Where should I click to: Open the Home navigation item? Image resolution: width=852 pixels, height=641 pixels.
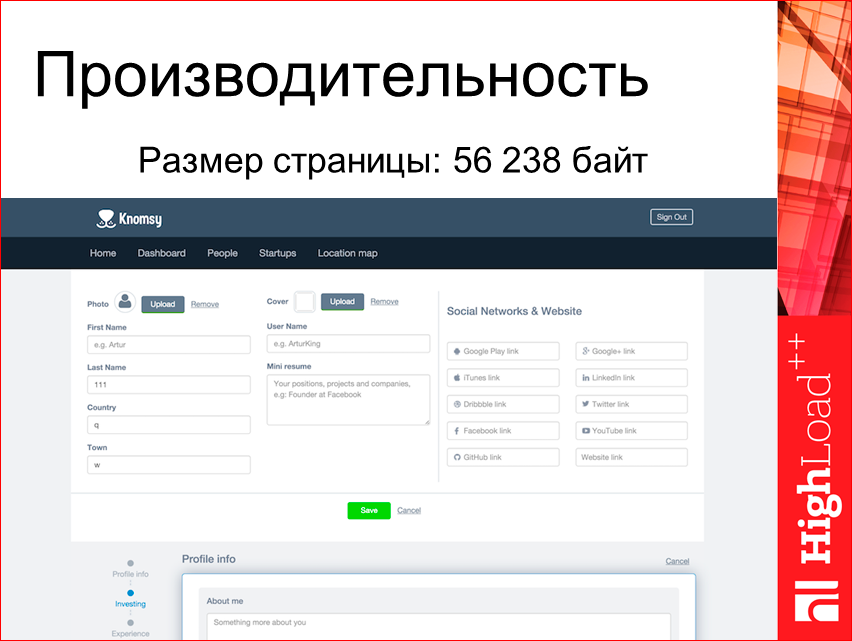click(102, 253)
